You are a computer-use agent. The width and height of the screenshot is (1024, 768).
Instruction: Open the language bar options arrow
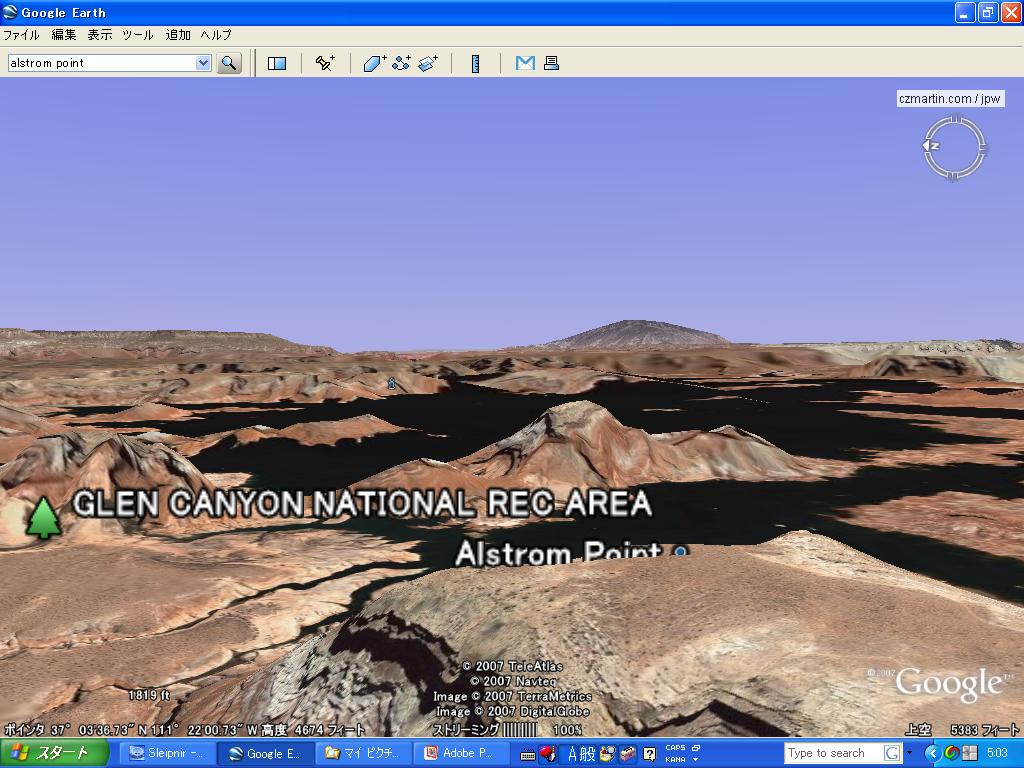[696, 760]
